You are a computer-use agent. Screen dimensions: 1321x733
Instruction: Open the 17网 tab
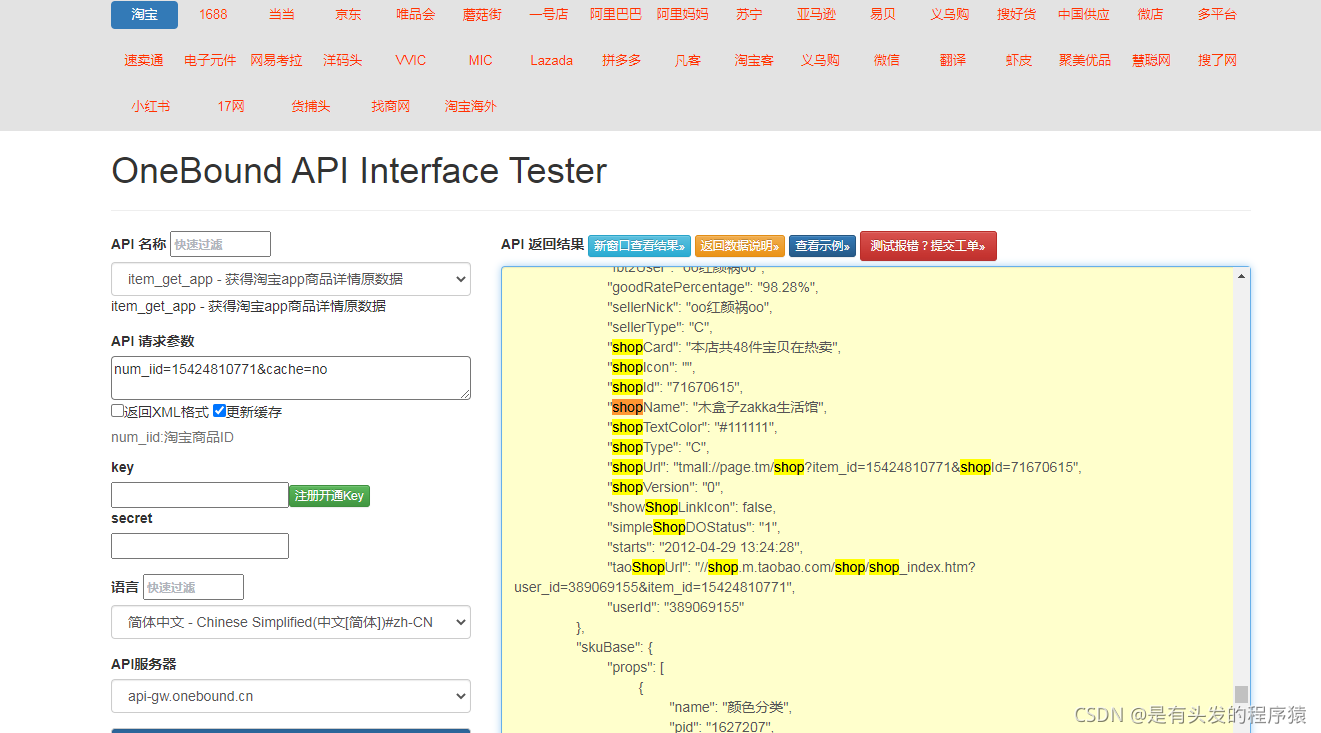pos(231,106)
